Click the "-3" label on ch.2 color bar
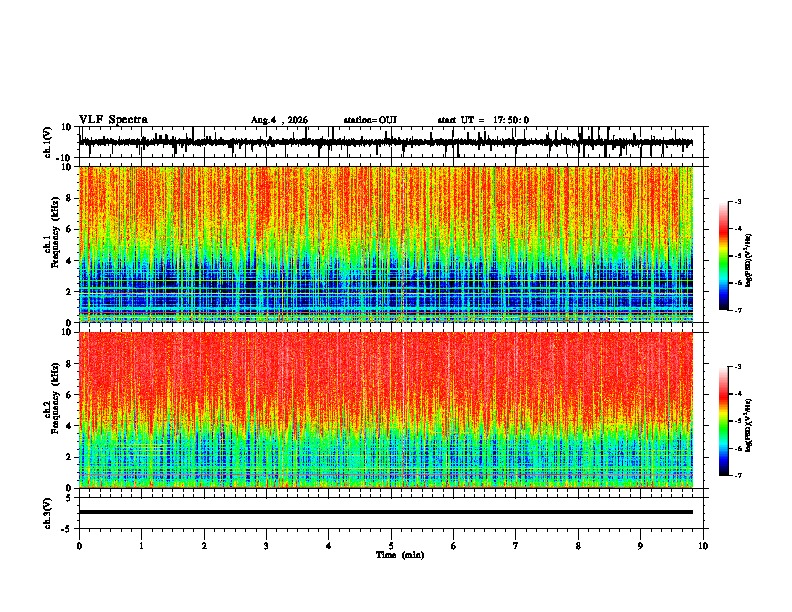Viewport: 792px width, 612px height. pos(737,367)
